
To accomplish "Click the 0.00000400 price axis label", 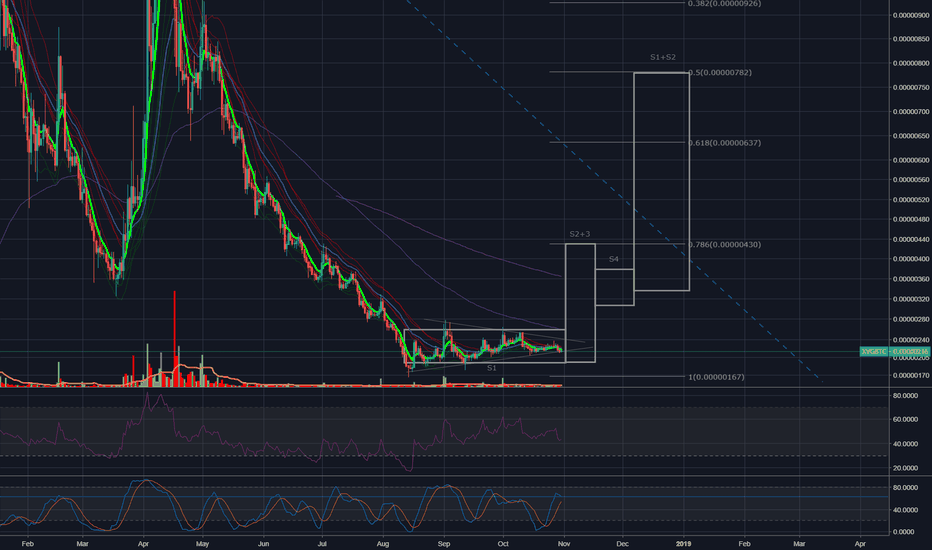I will [911, 259].
